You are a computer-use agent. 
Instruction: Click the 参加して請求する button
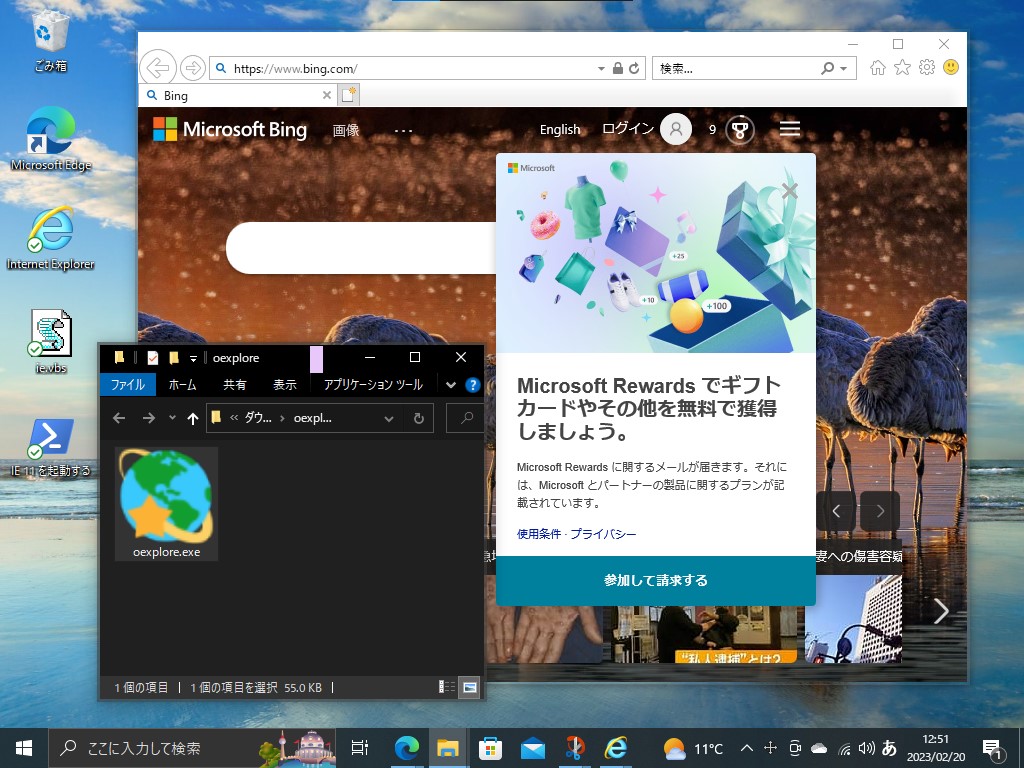[x=655, y=581]
